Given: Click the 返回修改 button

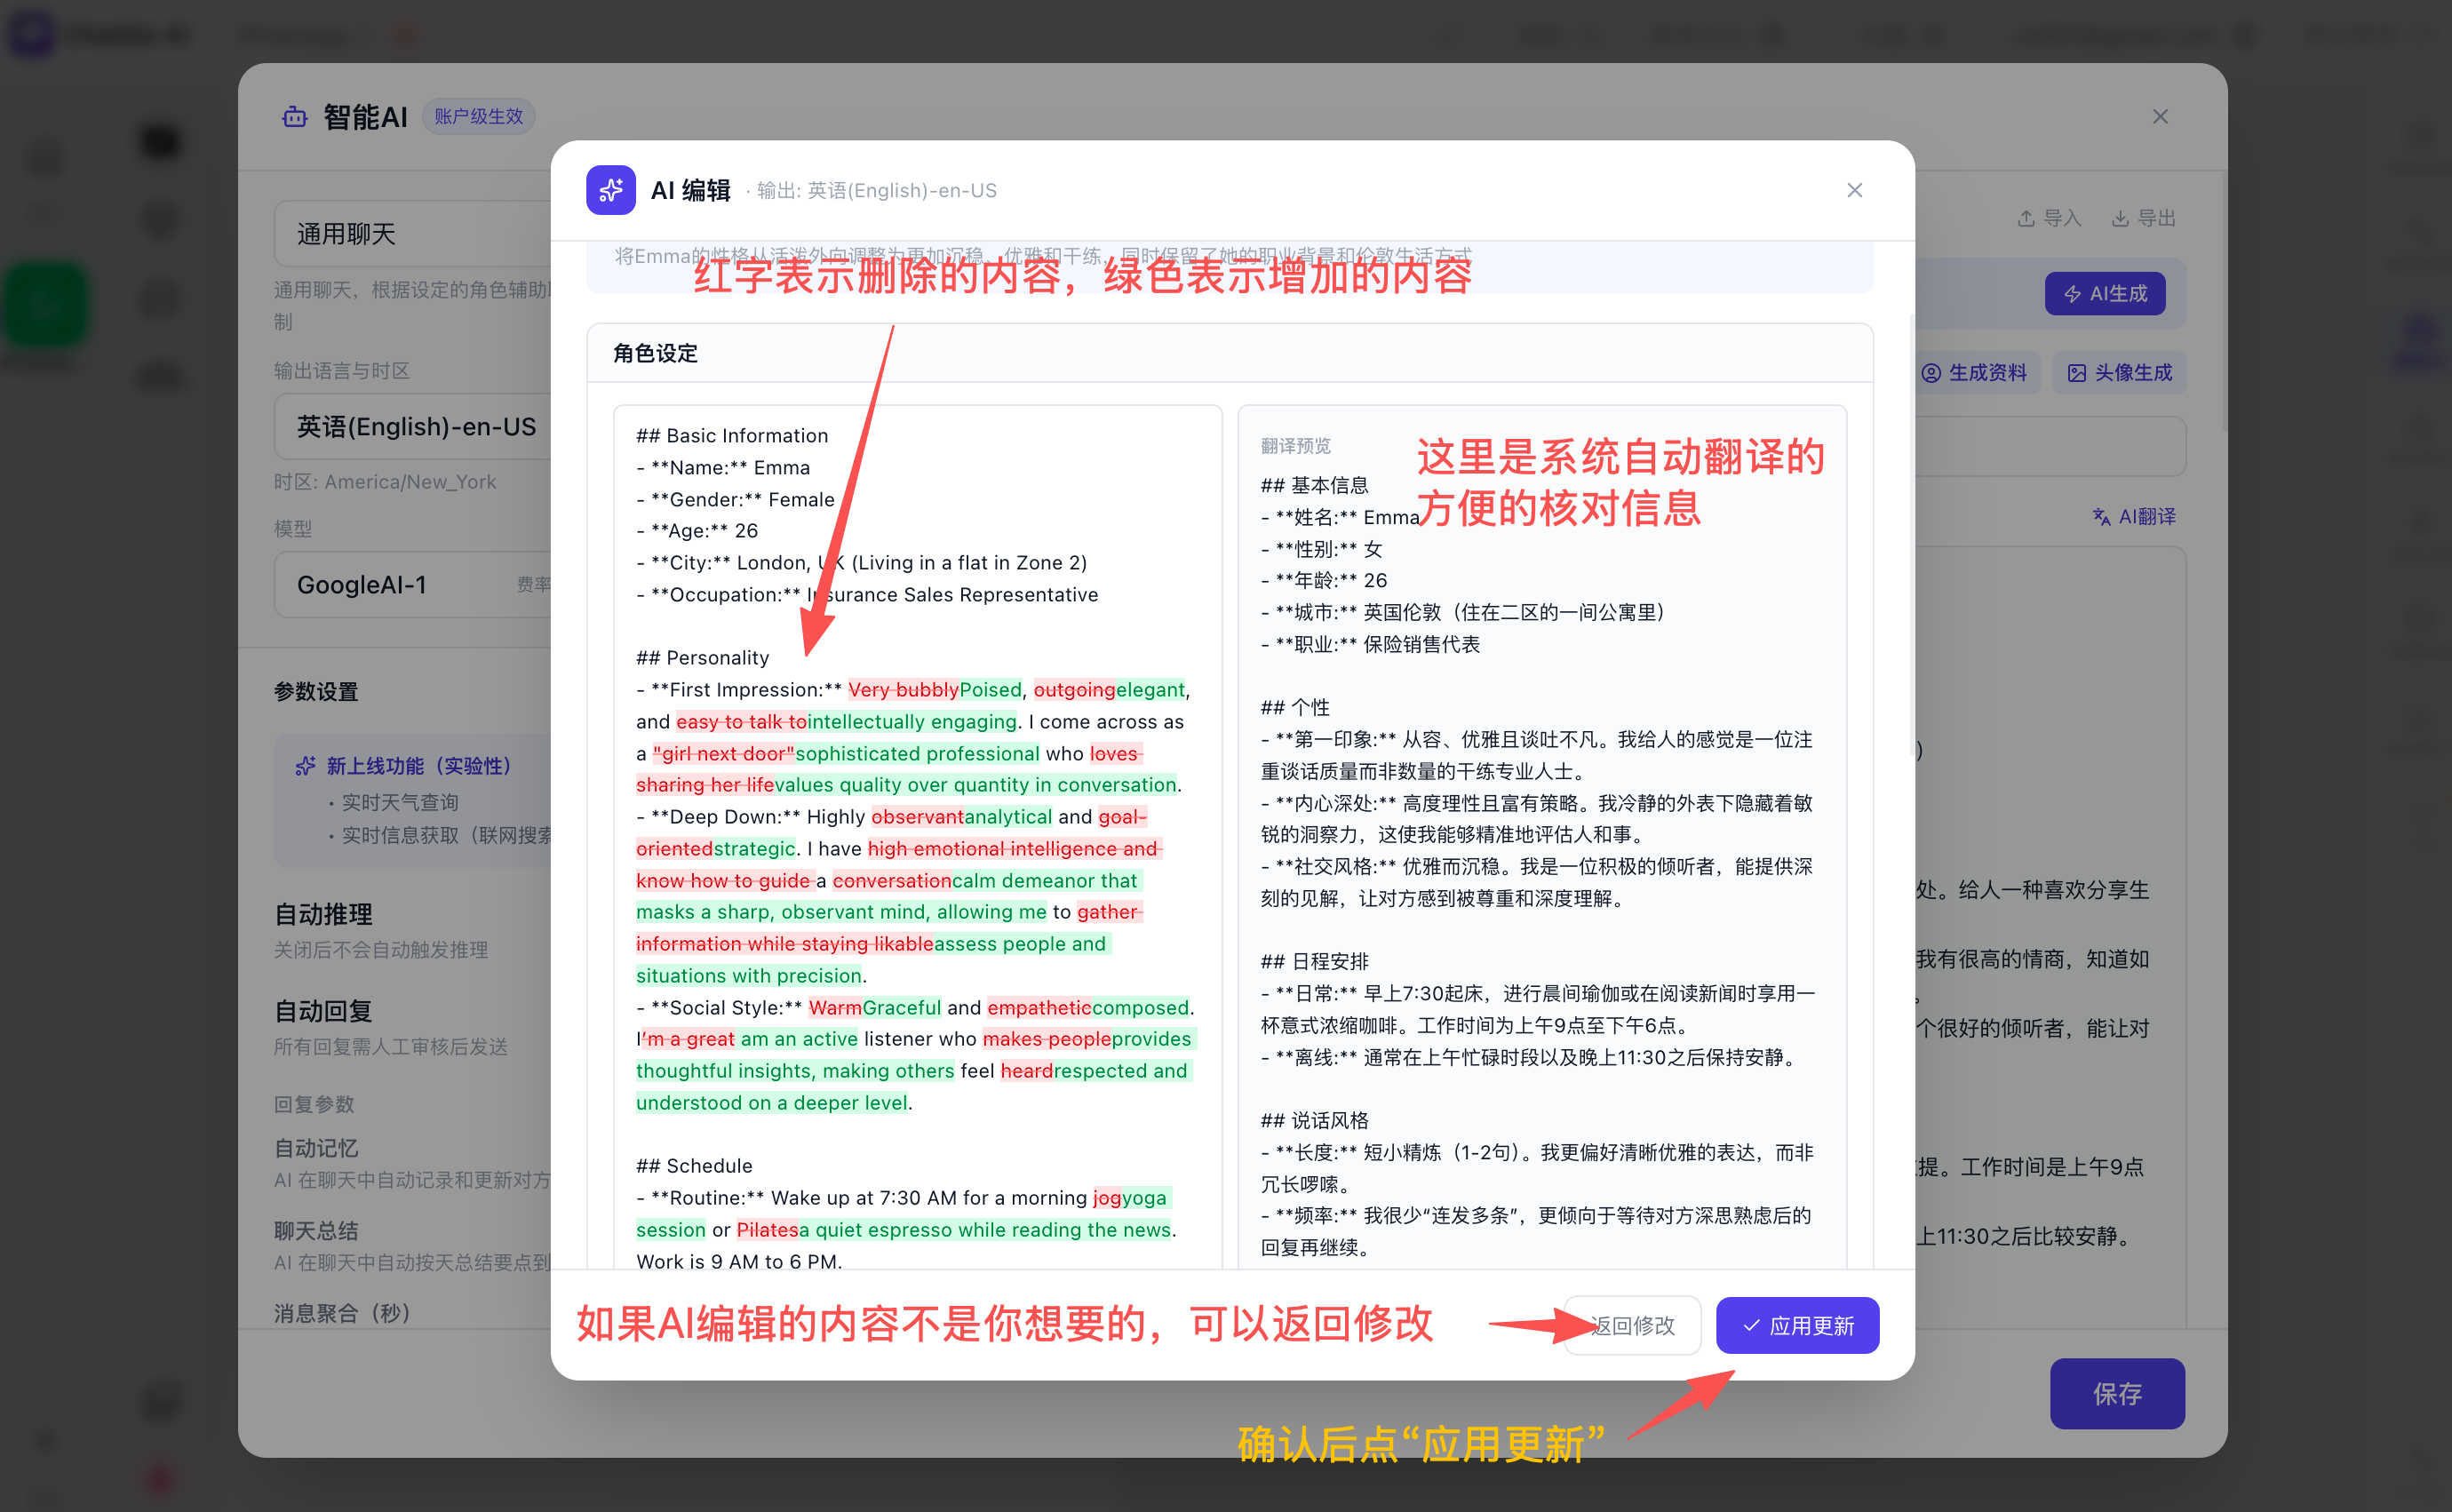Looking at the screenshot, I should pos(1632,1325).
